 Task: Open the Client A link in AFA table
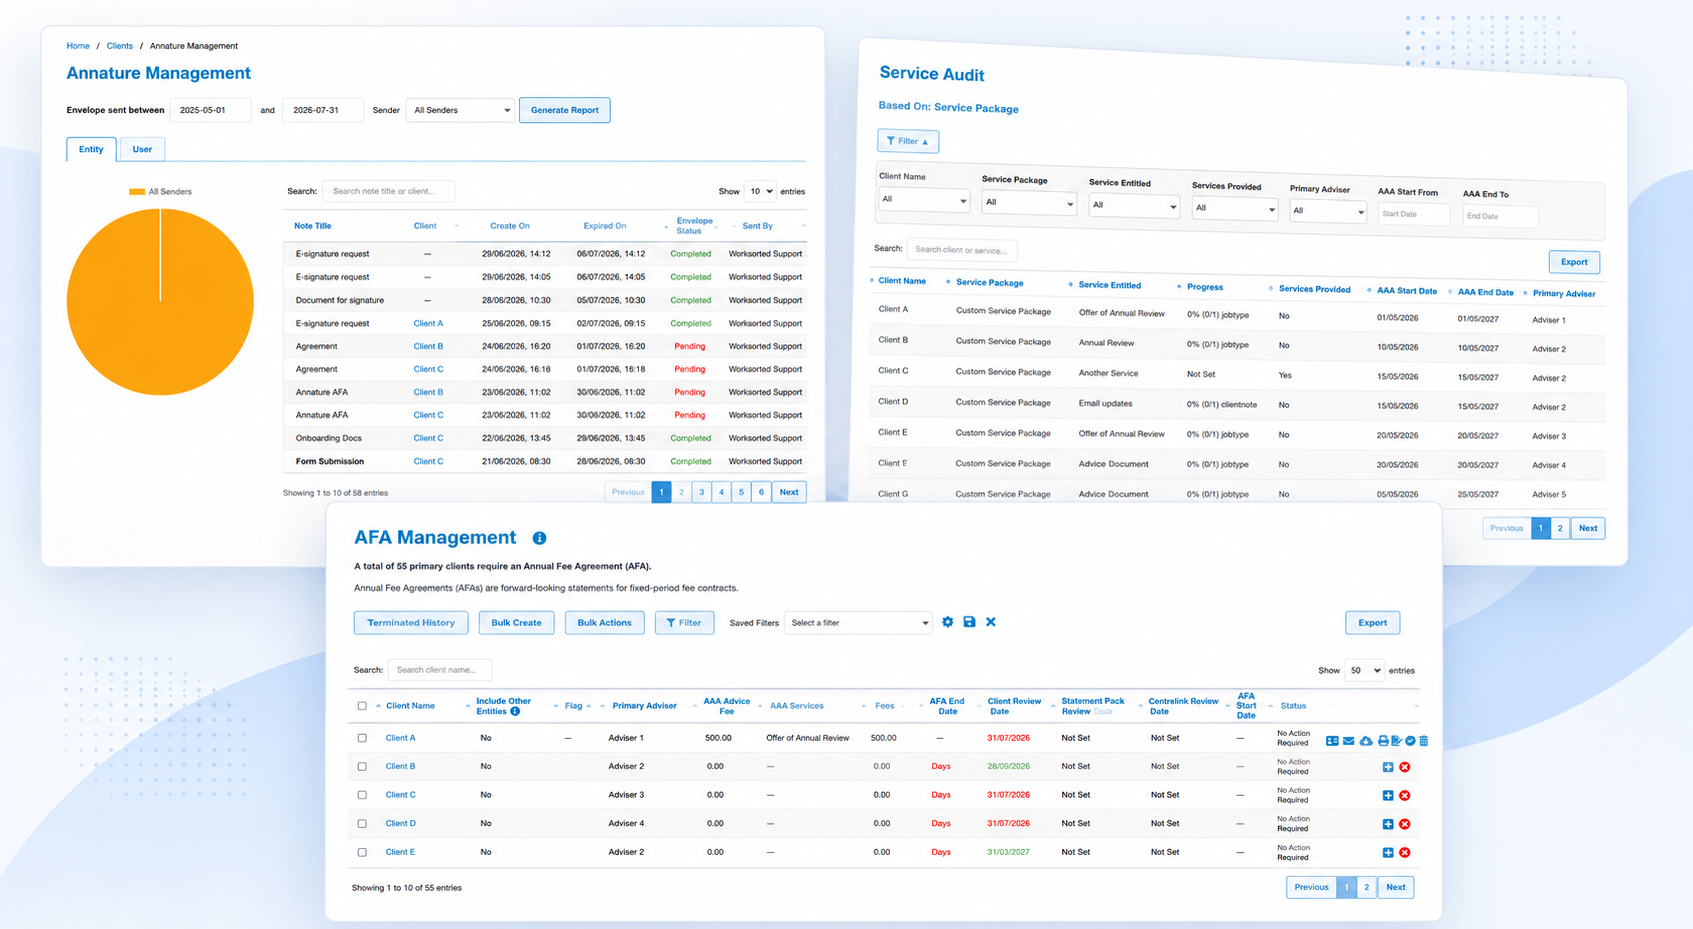click(400, 738)
